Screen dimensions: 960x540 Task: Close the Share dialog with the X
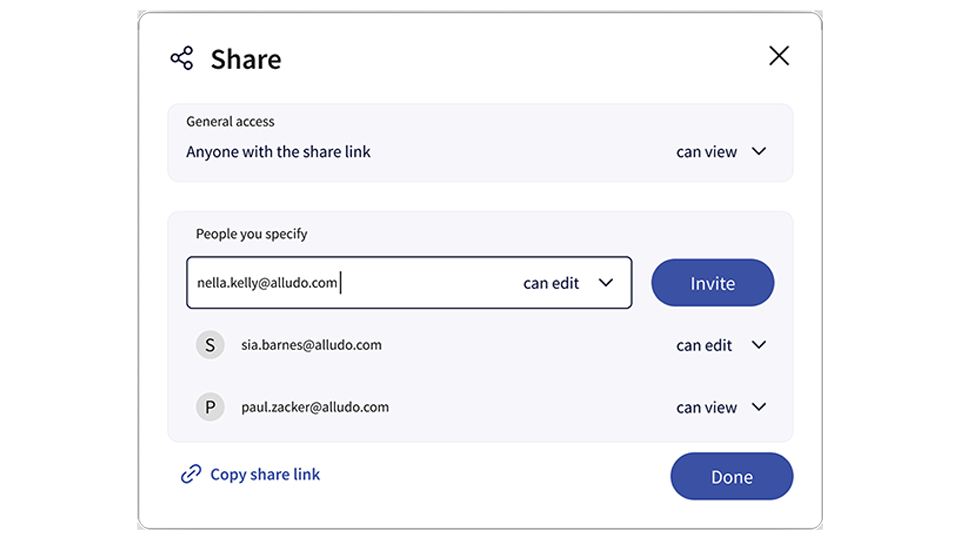coord(778,56)
